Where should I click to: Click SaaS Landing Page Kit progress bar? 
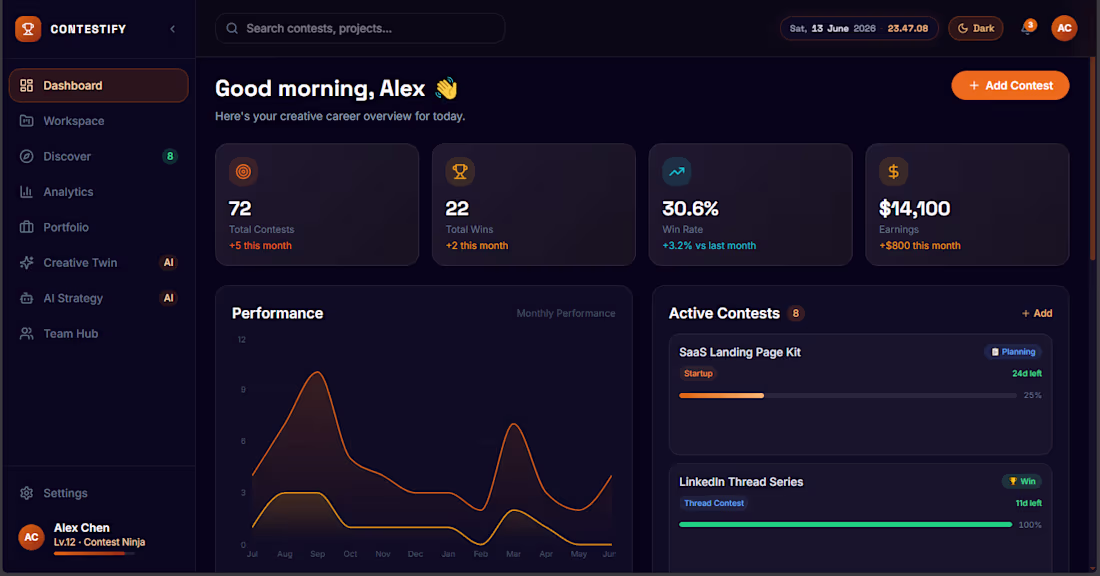[847, 396]
